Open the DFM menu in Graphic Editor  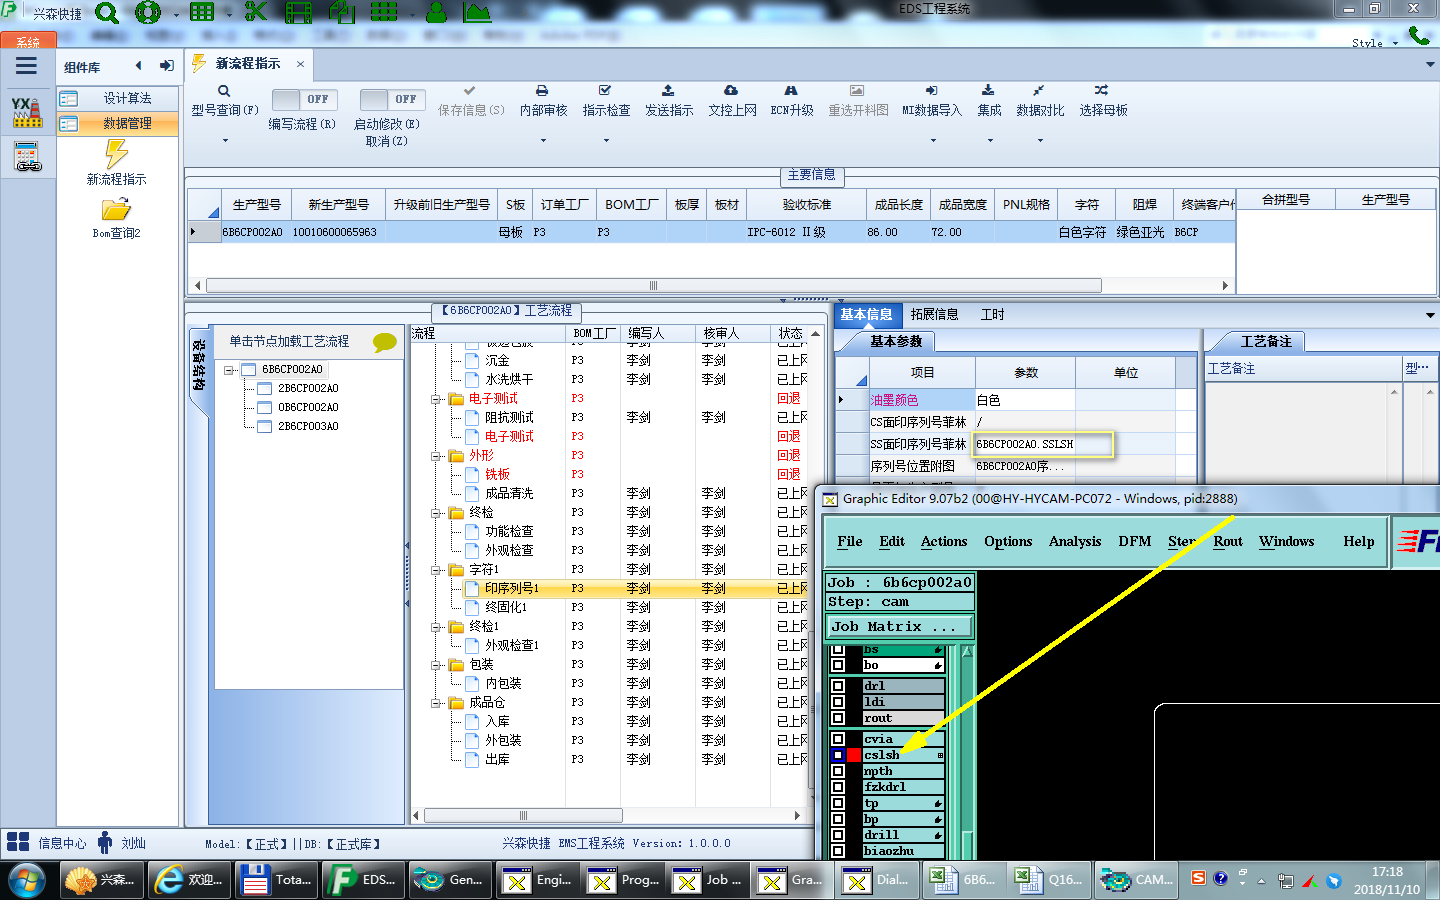coord(1134,542)
